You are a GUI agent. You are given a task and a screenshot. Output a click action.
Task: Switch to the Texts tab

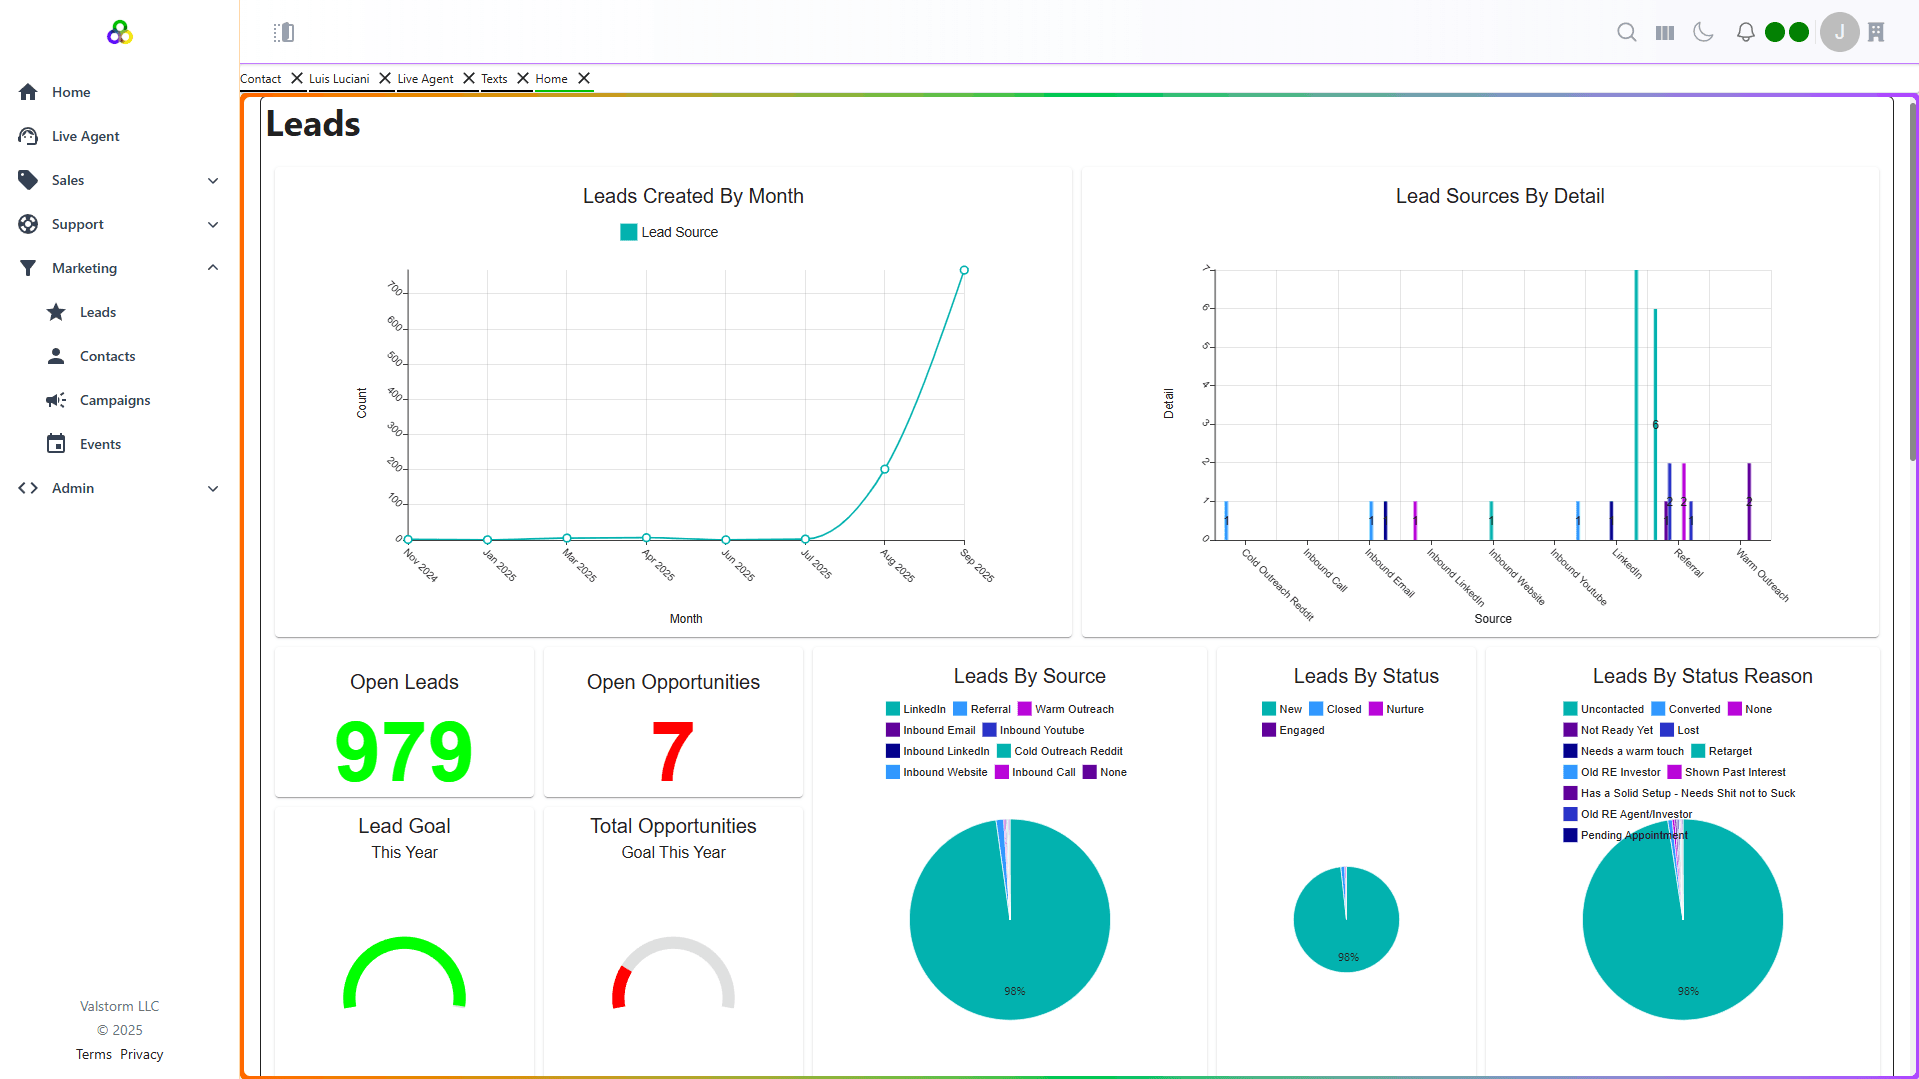493,79
